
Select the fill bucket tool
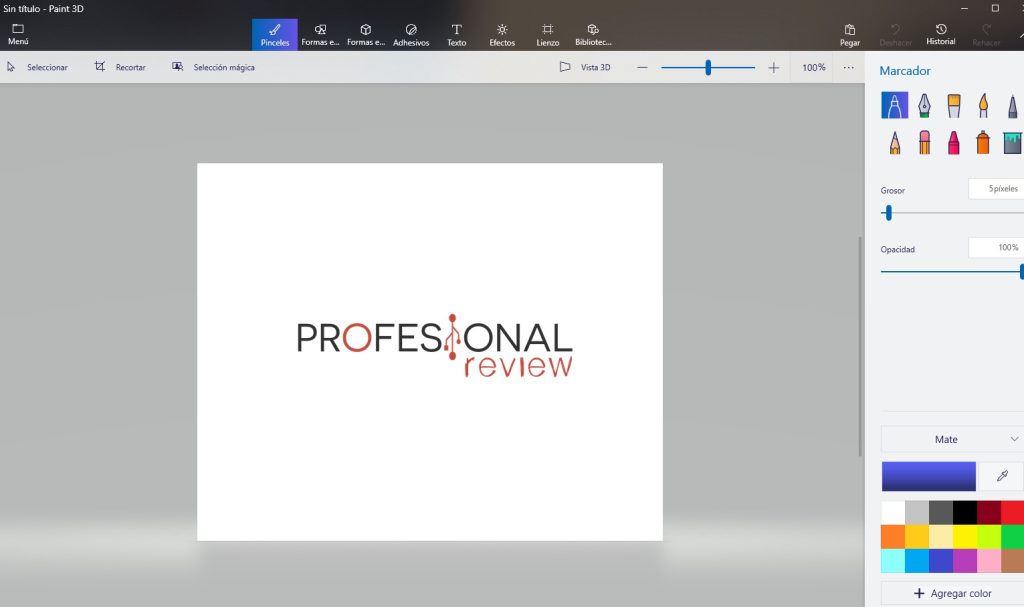point(1012,142)
